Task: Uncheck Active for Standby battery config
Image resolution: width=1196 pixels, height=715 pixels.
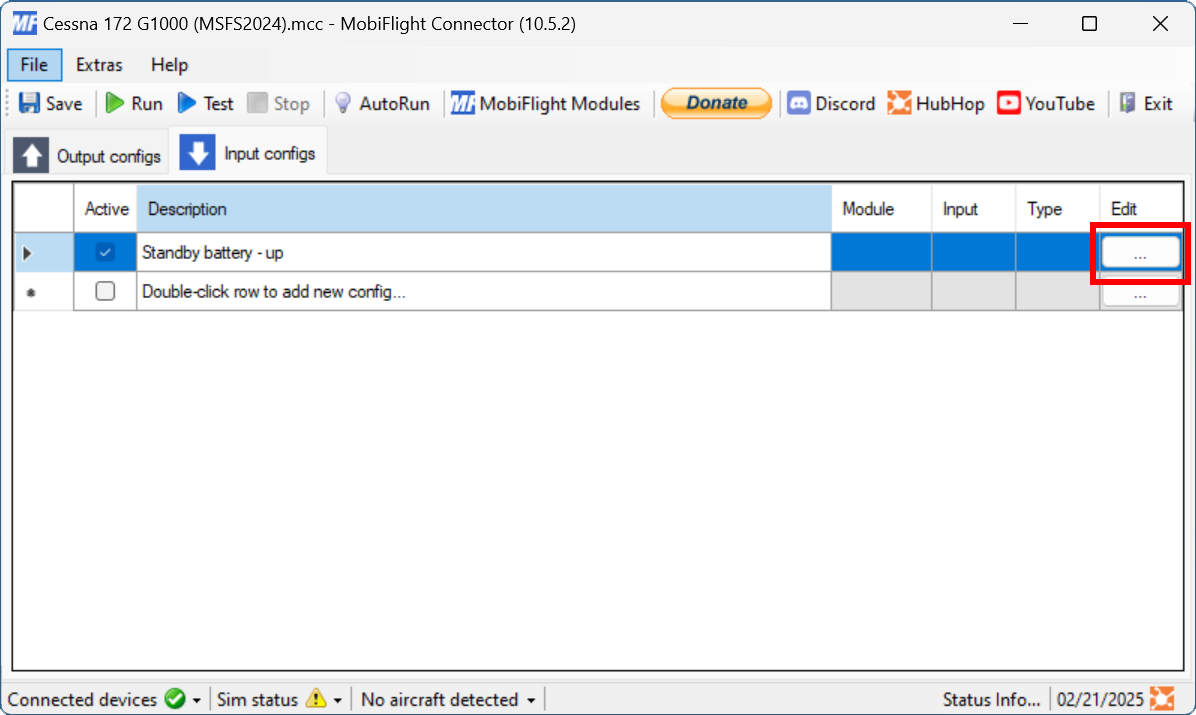Action: (x=104, y=252)
